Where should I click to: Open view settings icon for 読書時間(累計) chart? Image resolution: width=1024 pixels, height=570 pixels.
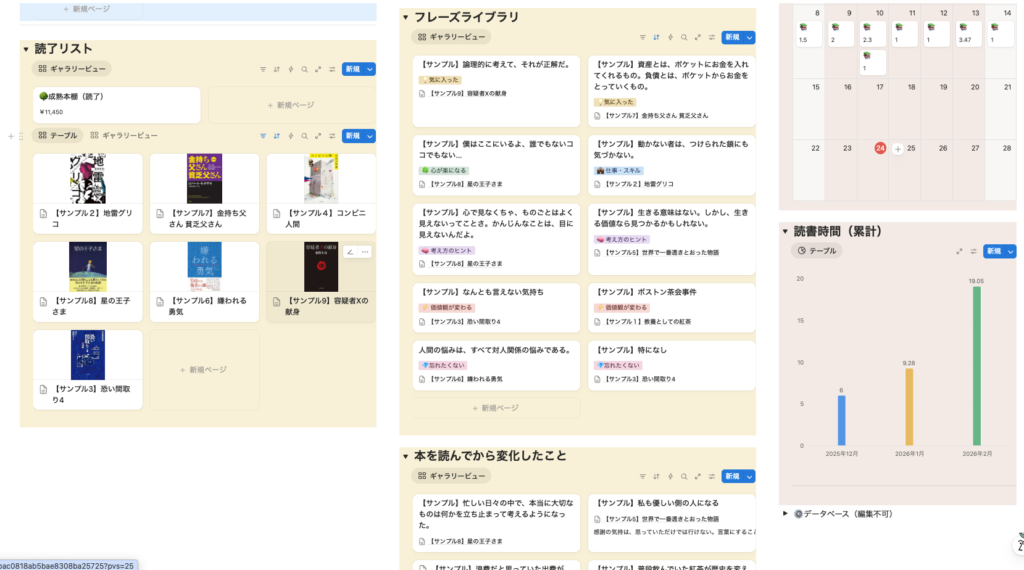coord(973,251)
